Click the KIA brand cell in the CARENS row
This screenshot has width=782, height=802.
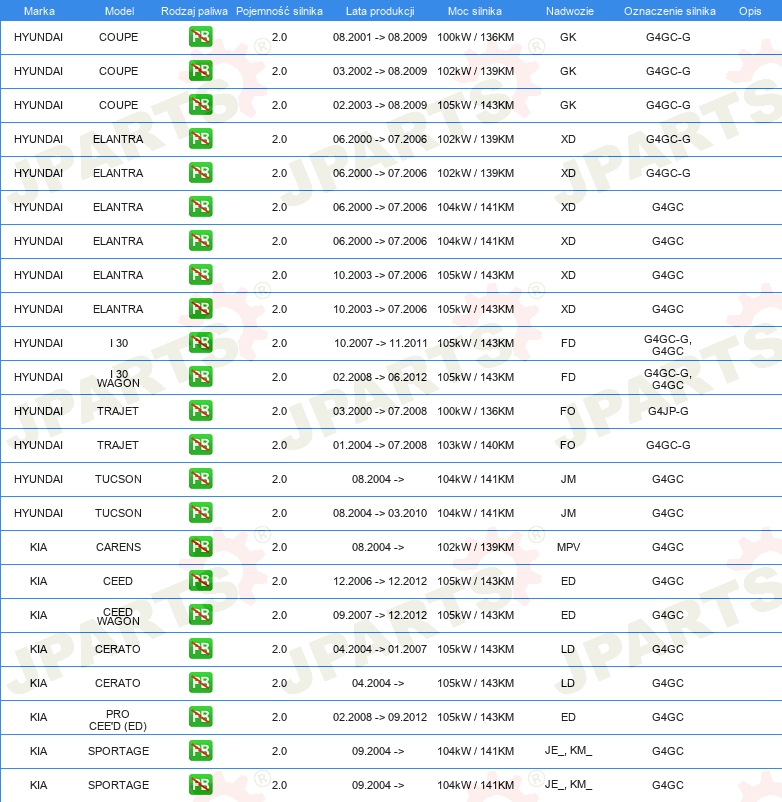click(x=38, y=547)
